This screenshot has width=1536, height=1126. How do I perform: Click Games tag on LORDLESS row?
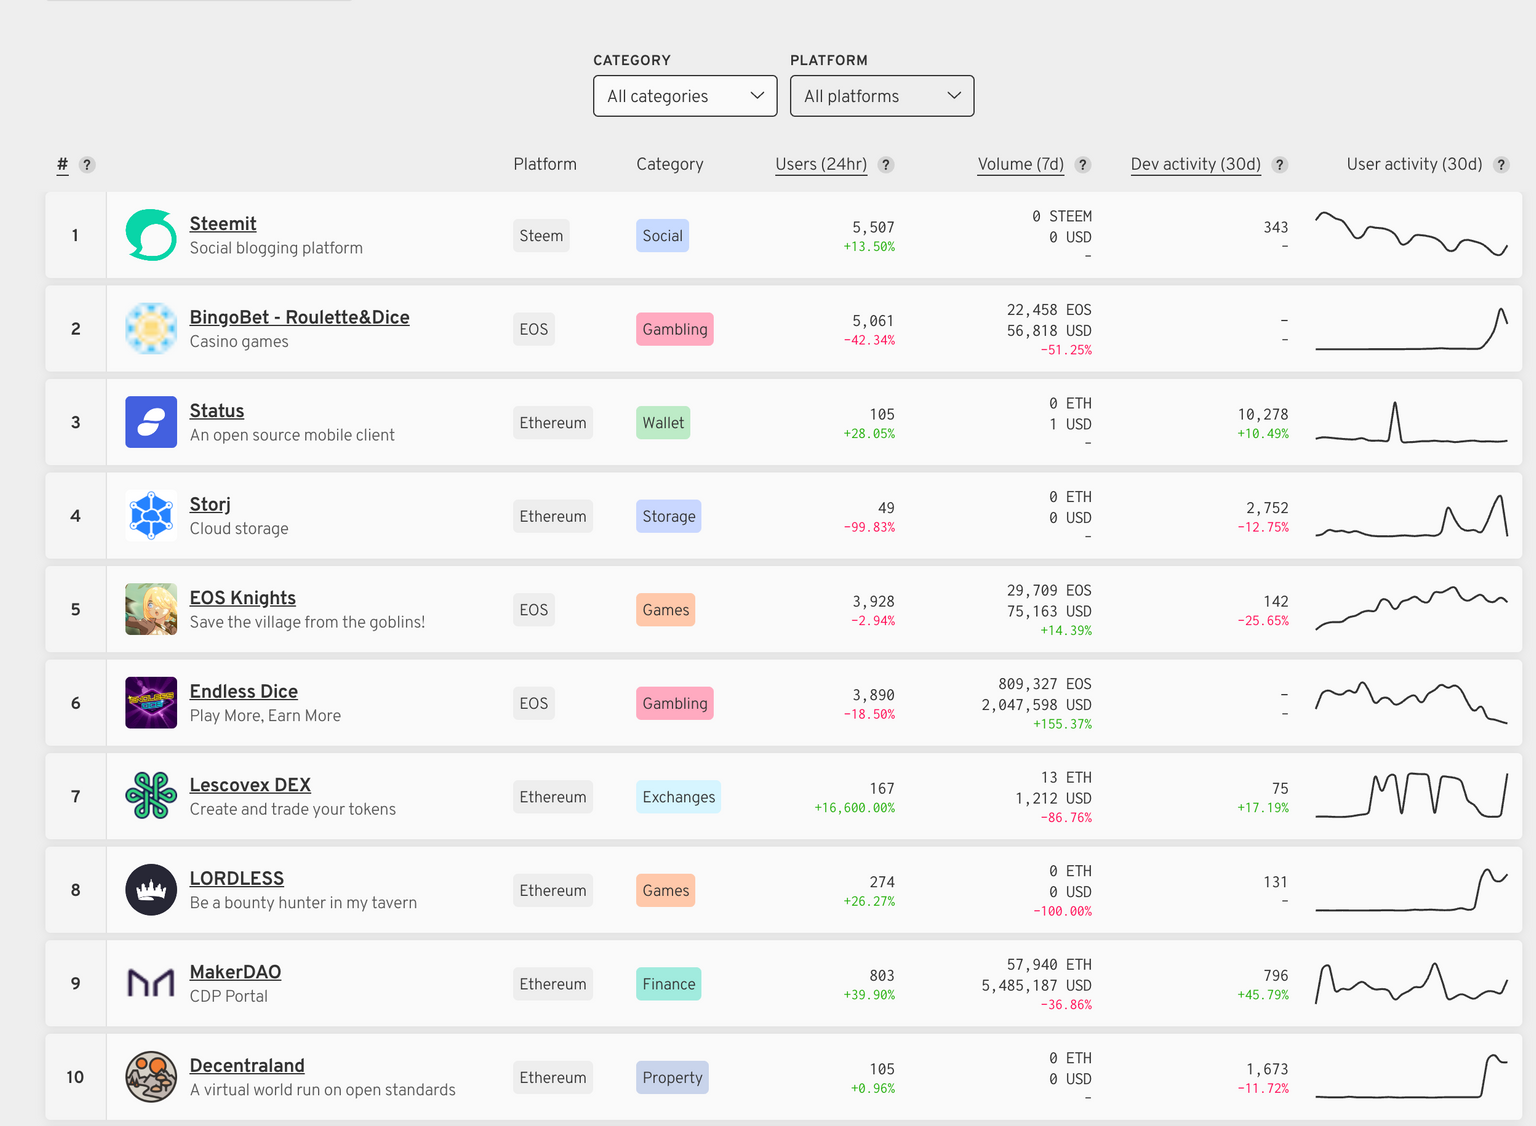coord(666,890)
